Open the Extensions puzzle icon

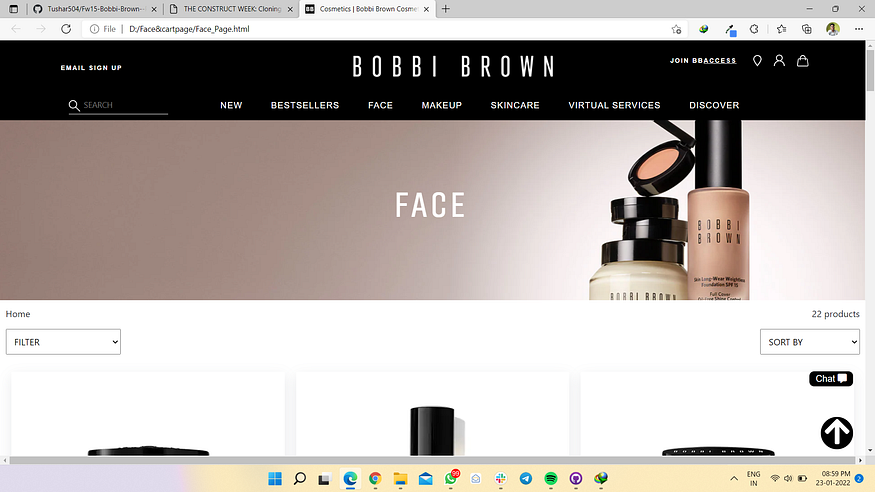[x=754, y=29]
